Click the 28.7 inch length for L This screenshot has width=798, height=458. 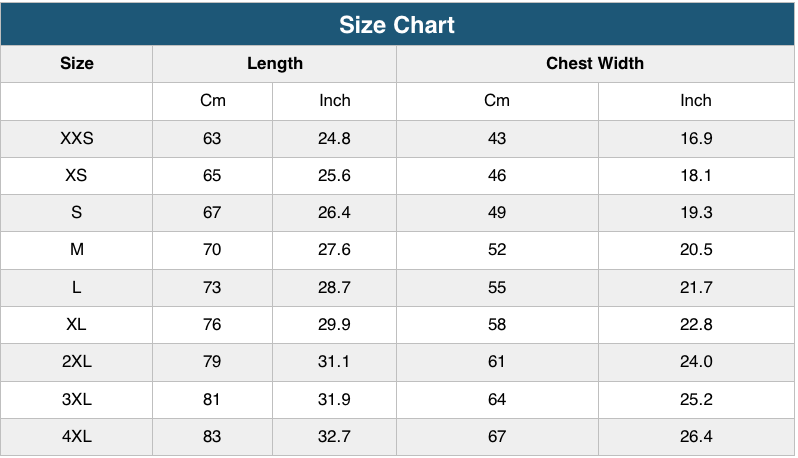[334, 288]
